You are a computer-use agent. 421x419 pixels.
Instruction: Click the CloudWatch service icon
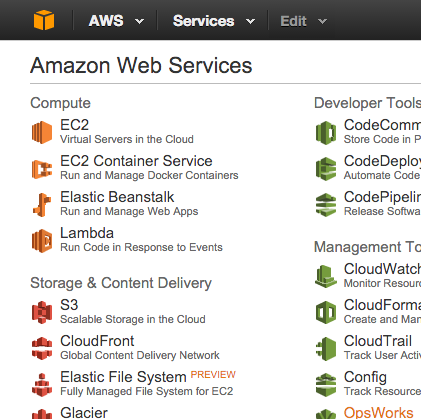click(x=326, y=276)
